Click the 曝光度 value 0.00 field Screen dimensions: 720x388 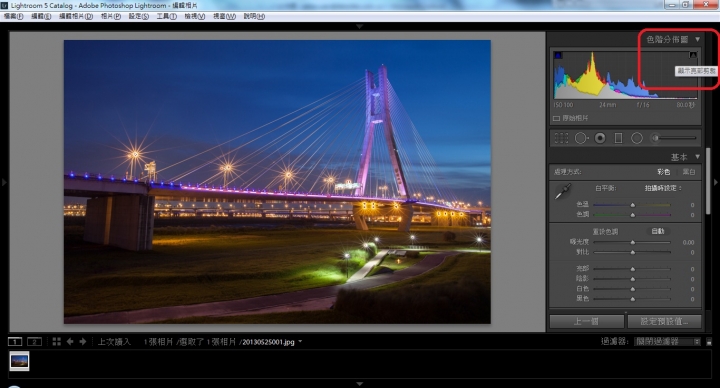tap(688, 242)
